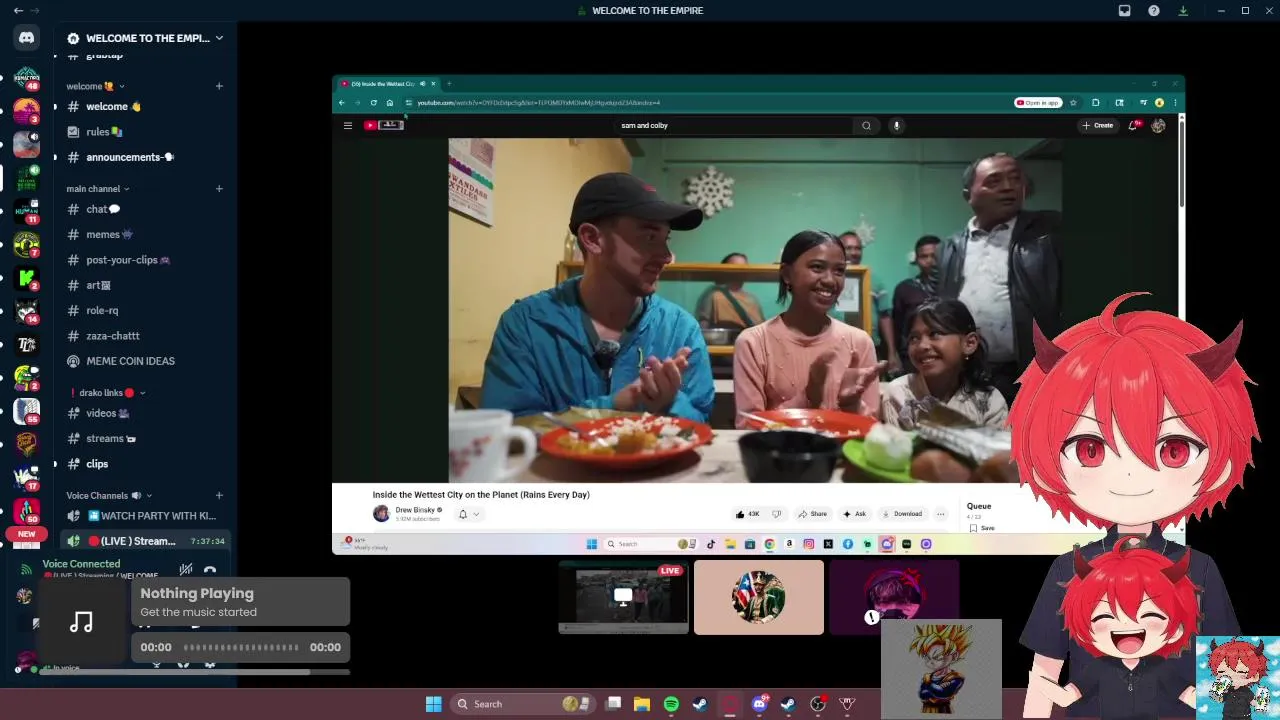Open Discord help question mark icon
The image size is (1280, 720).
[x=1154, y=11]
